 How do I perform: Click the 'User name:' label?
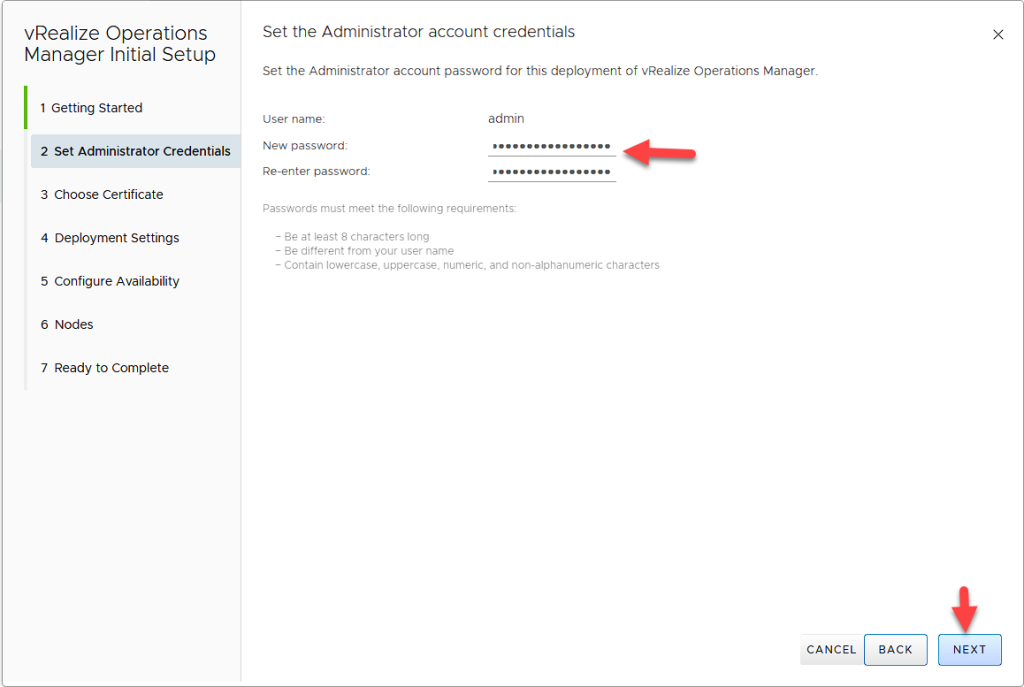click(293, 119)
